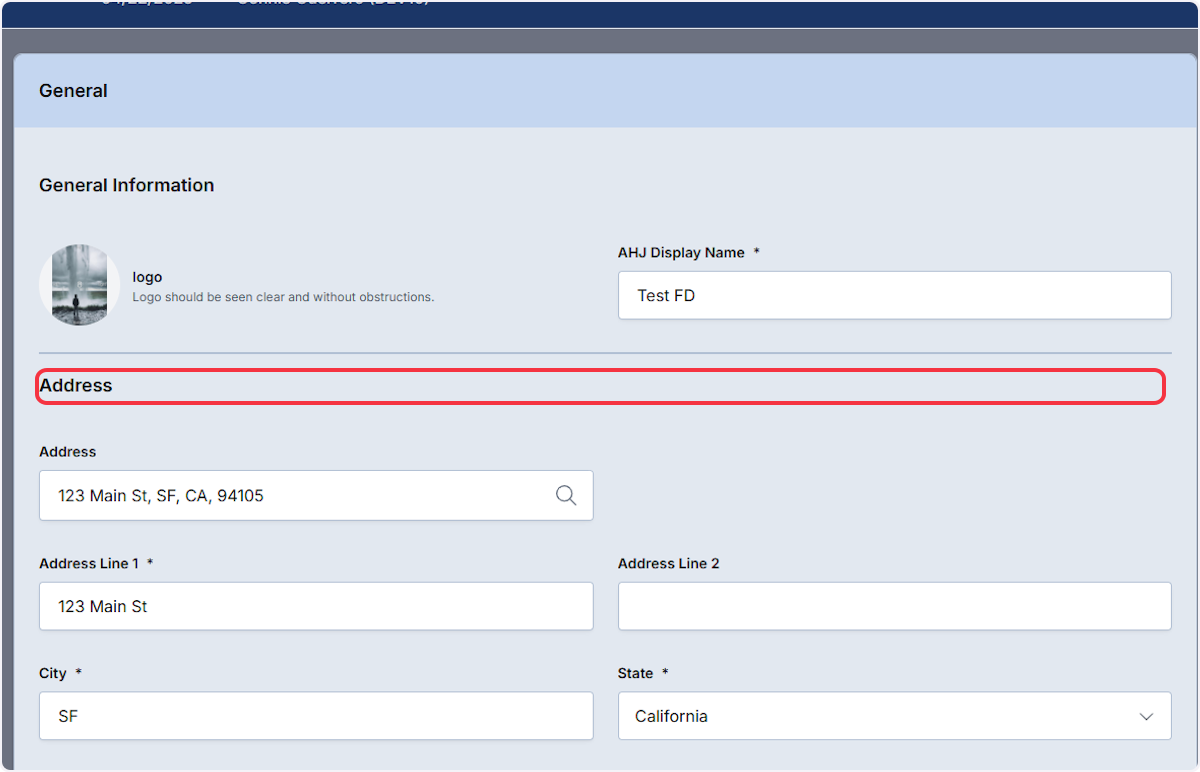Click the Address search input field
Viewport: 1200px width, 772px height.
(x=316, y=495)
